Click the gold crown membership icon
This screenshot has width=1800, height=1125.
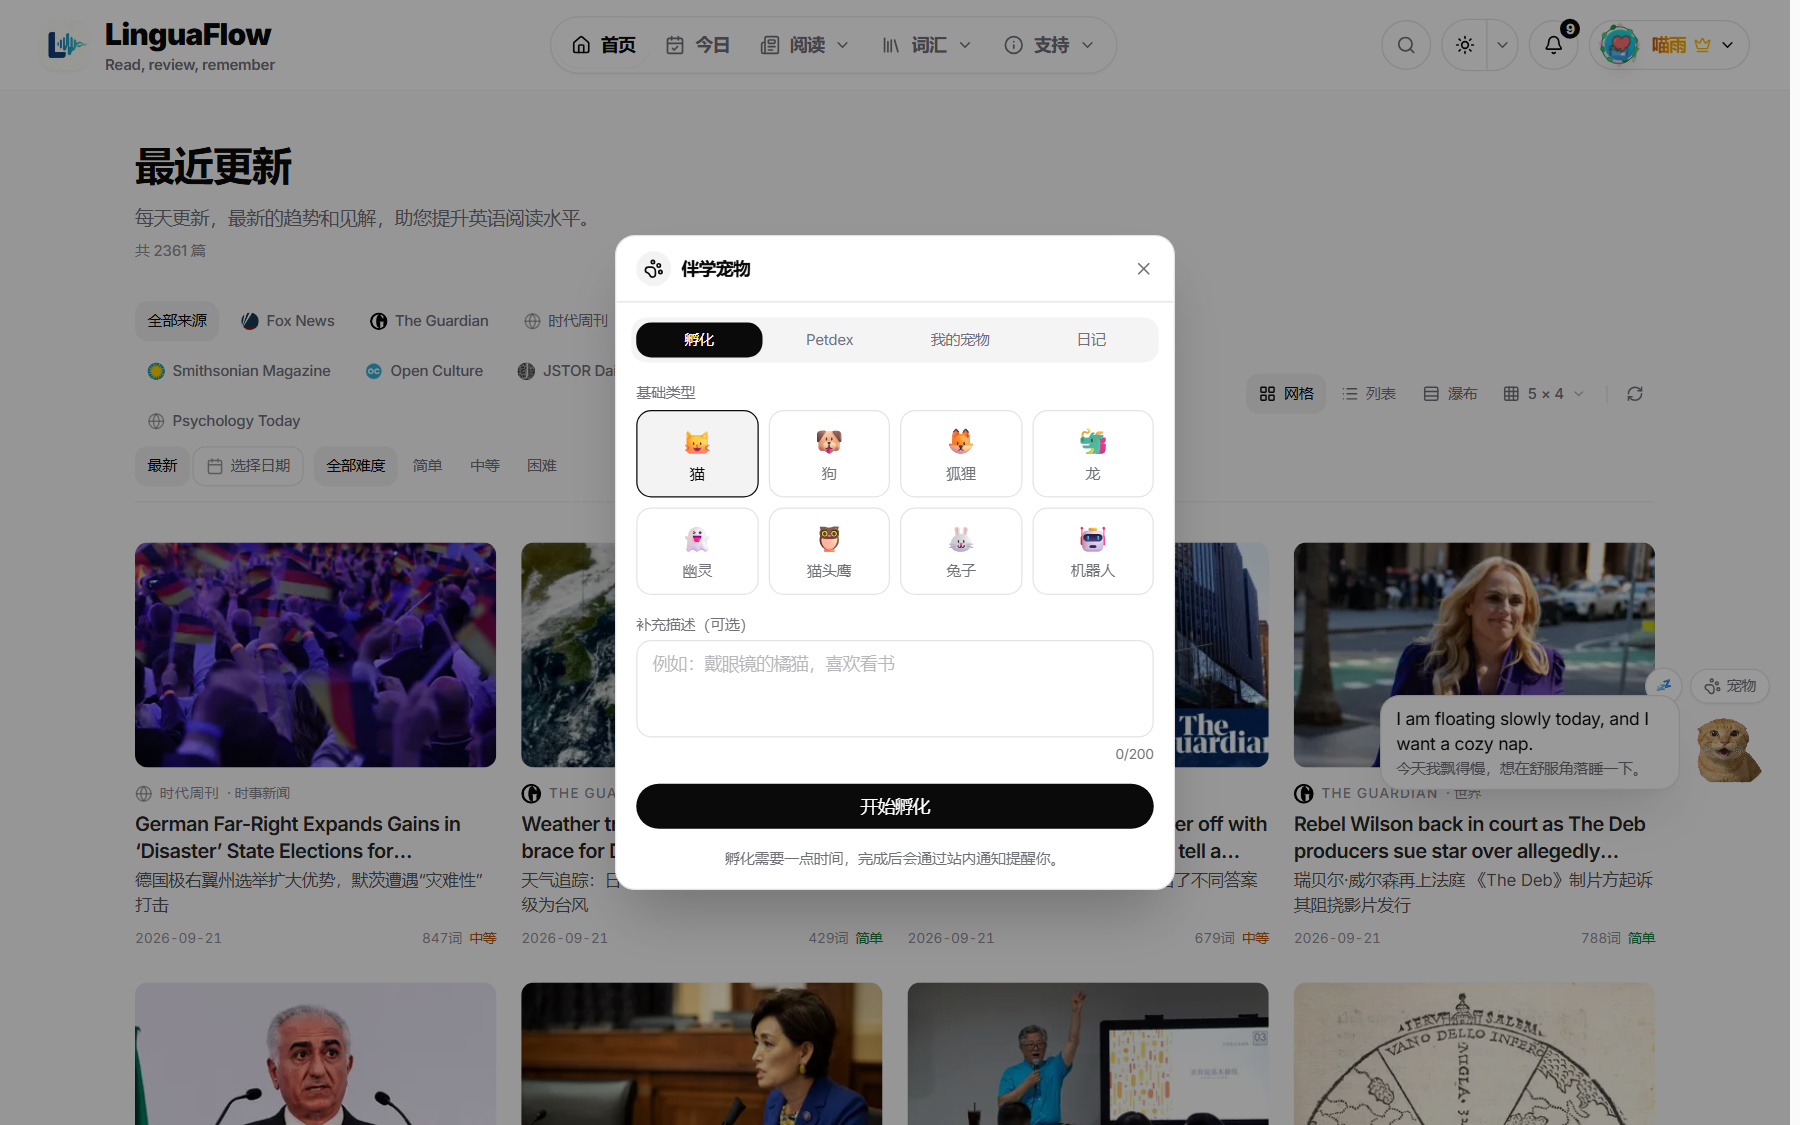tap(1702, 45)
